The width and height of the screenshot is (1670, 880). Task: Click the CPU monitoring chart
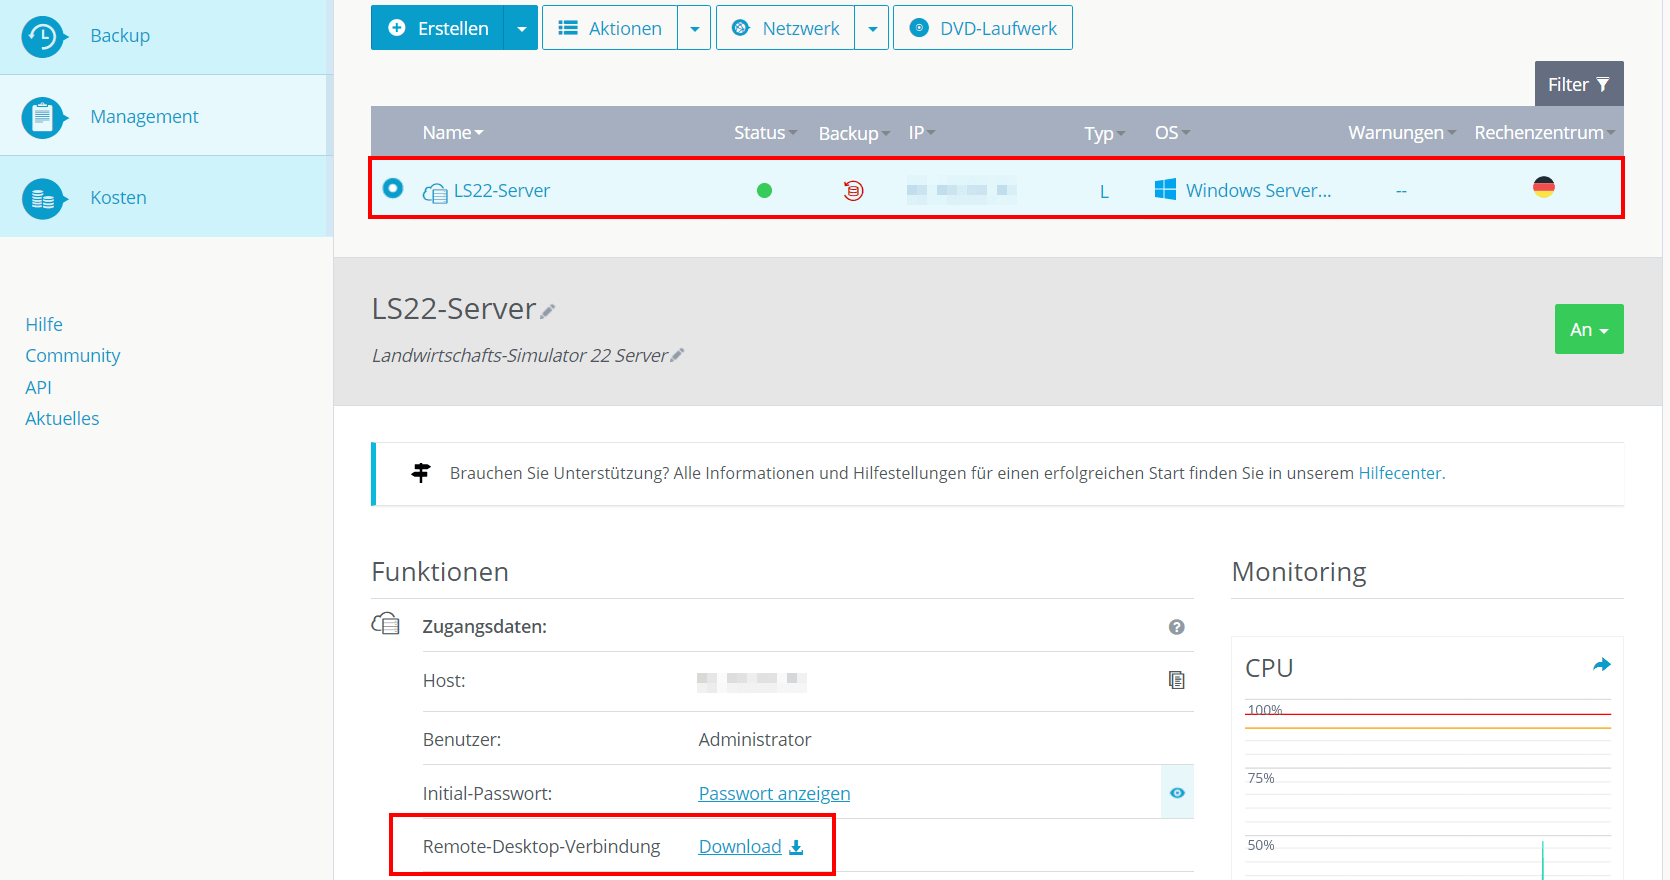1428,790
